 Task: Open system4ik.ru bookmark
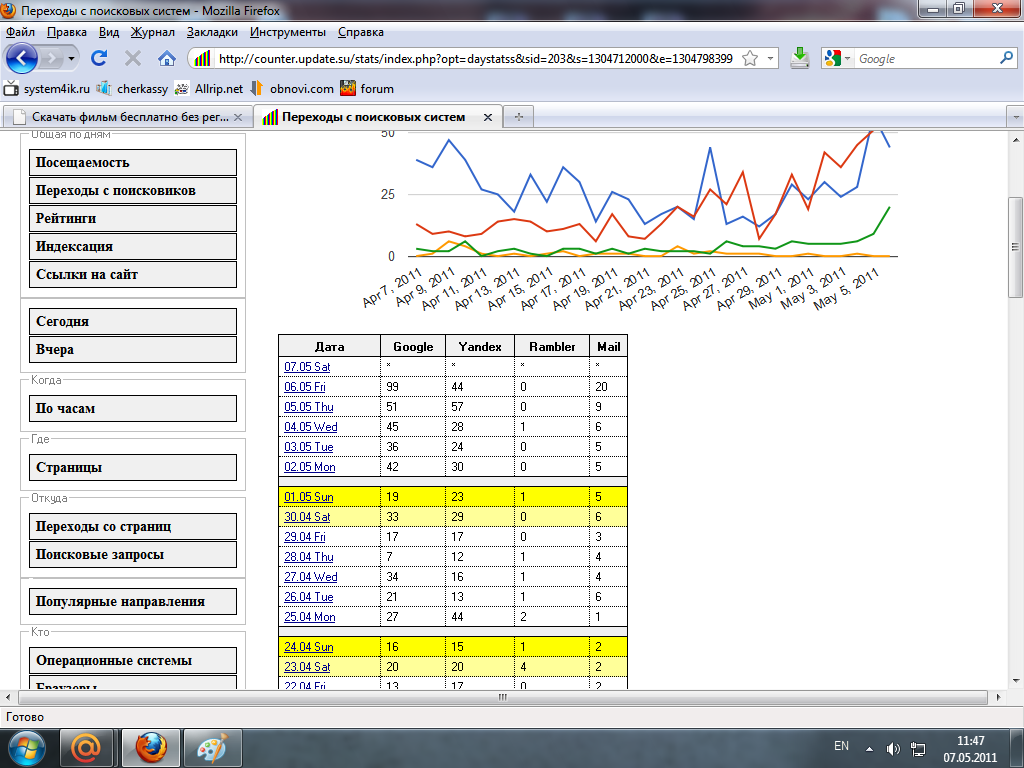(48, 89)
